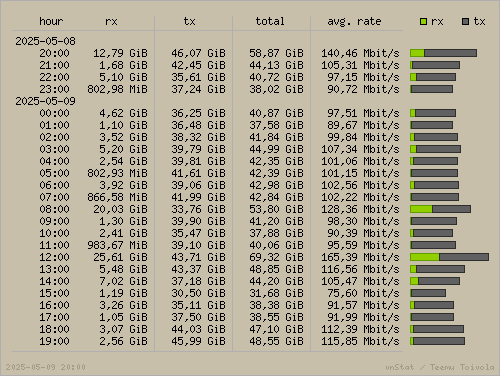Viewport: 500px width, 376px height.
Task: Click the date label 2025-05-08
Action: pyautogui.click(x=45, y=41)
